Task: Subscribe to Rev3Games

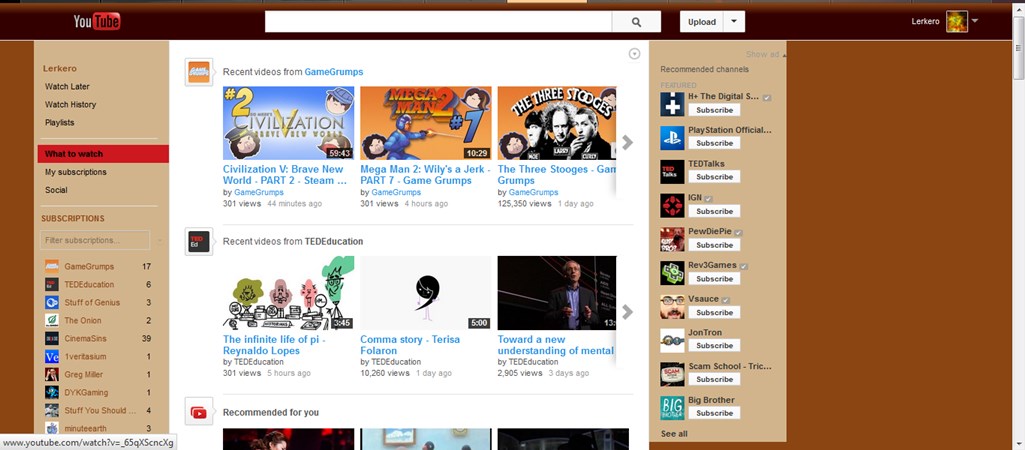Action: (x=714, y=279)
